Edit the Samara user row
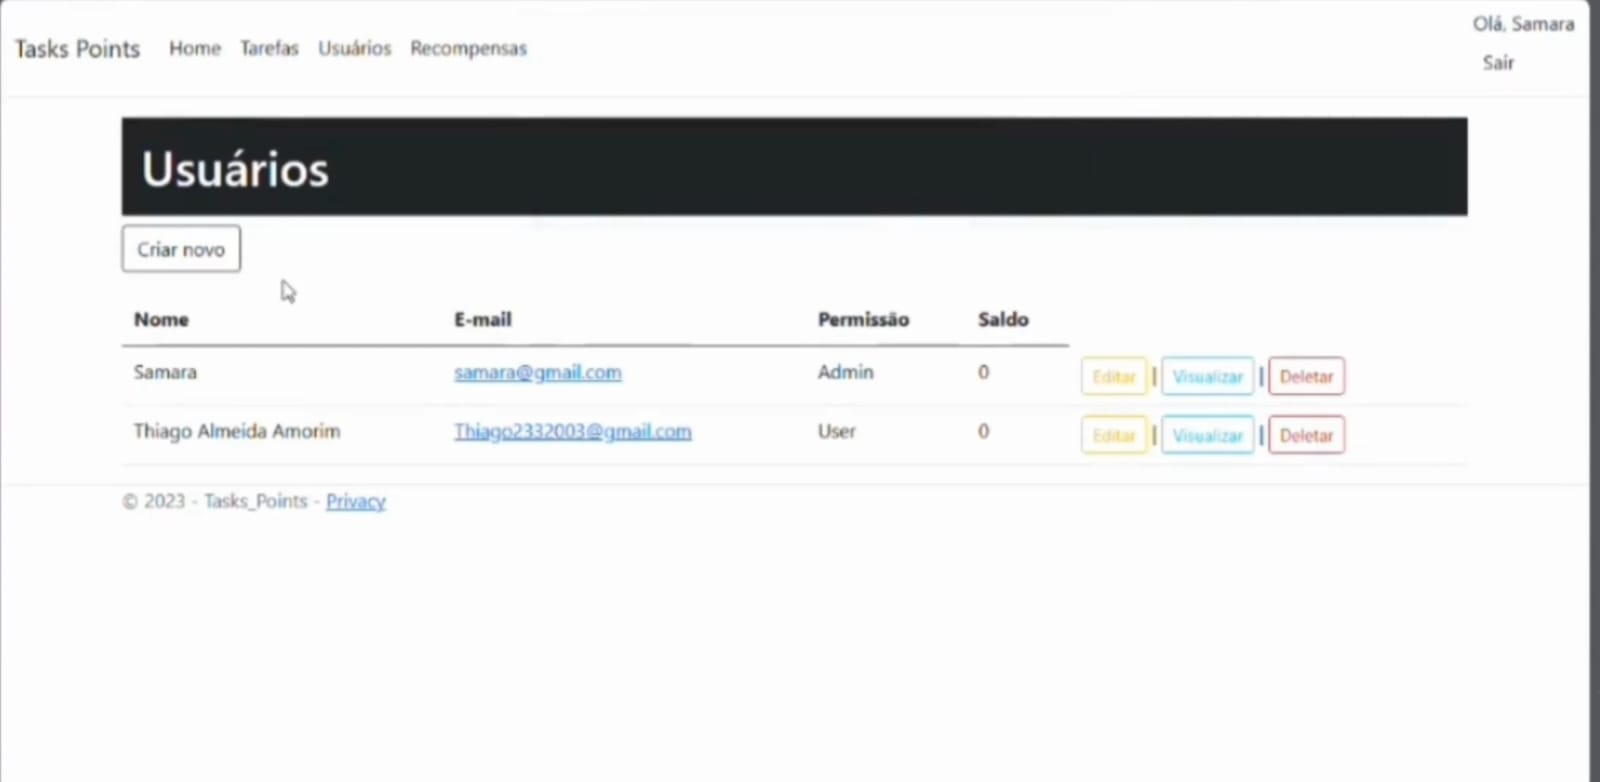This screenshot has height=782, width=1600. pyautogui.click(x=1113, y=377)
